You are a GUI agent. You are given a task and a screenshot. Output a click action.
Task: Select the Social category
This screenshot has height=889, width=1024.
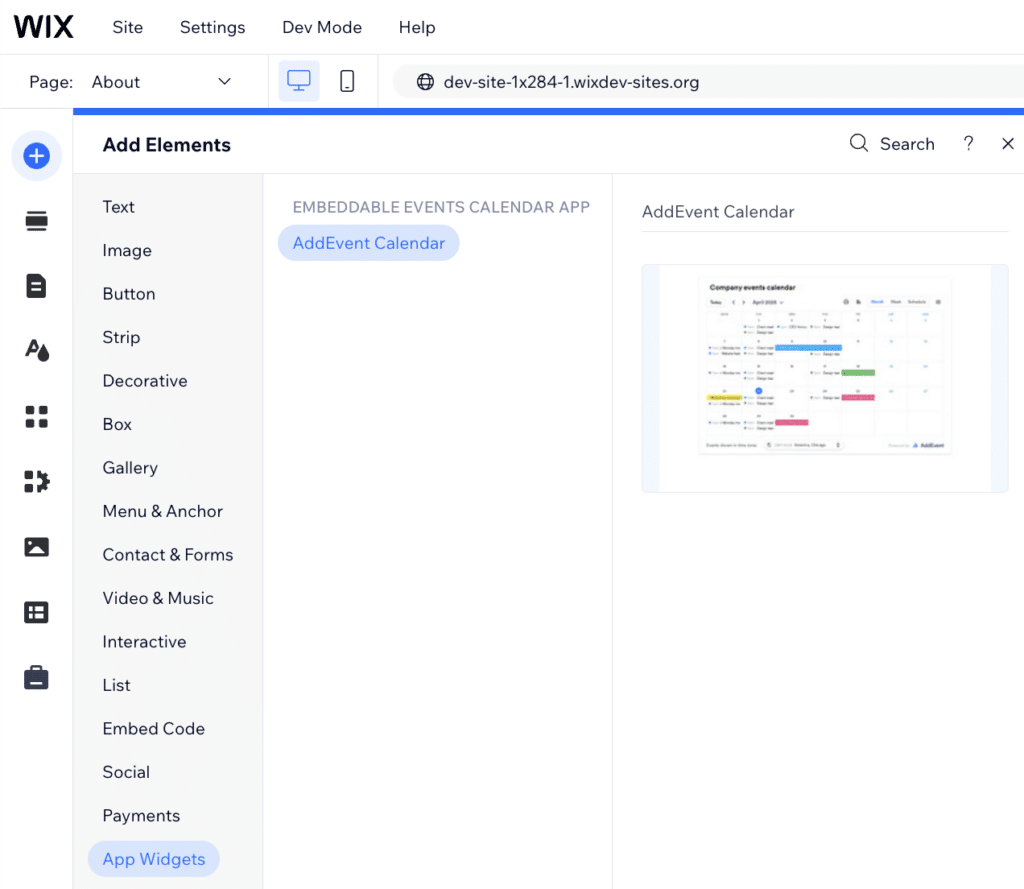(x=126, y=772)
